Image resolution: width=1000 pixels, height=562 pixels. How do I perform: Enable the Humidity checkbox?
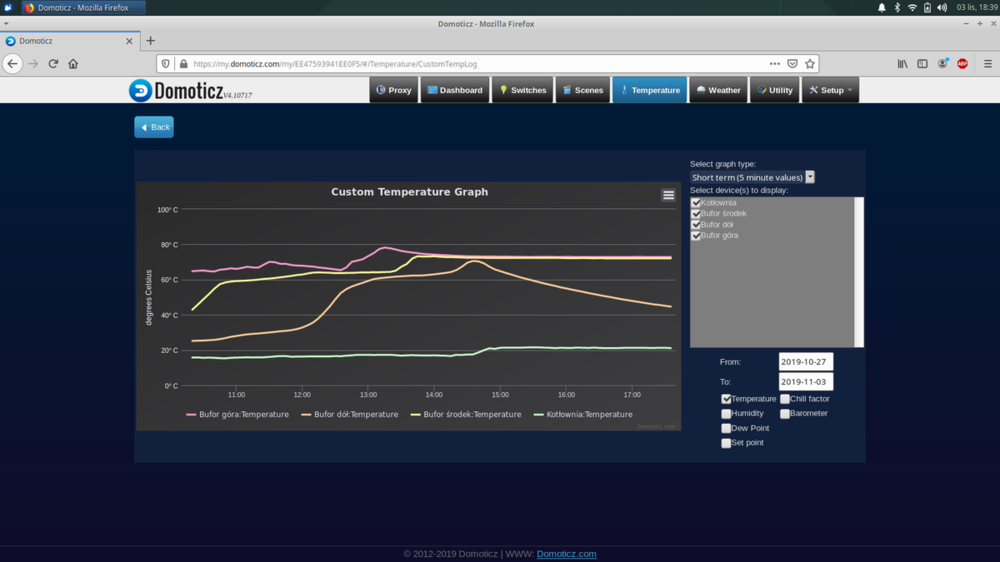pyautogui.click(x=726, y=413)
